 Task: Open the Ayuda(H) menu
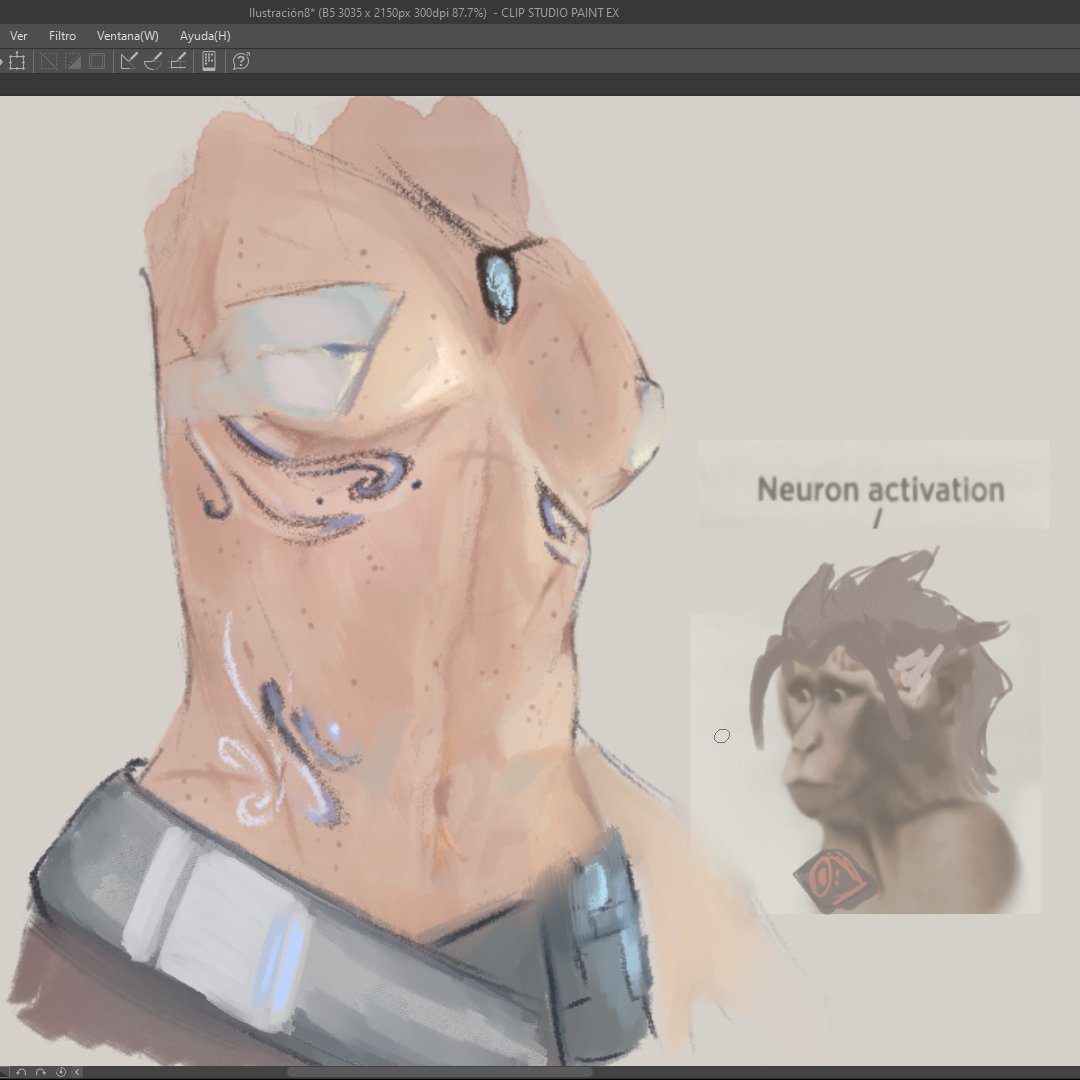205,36
